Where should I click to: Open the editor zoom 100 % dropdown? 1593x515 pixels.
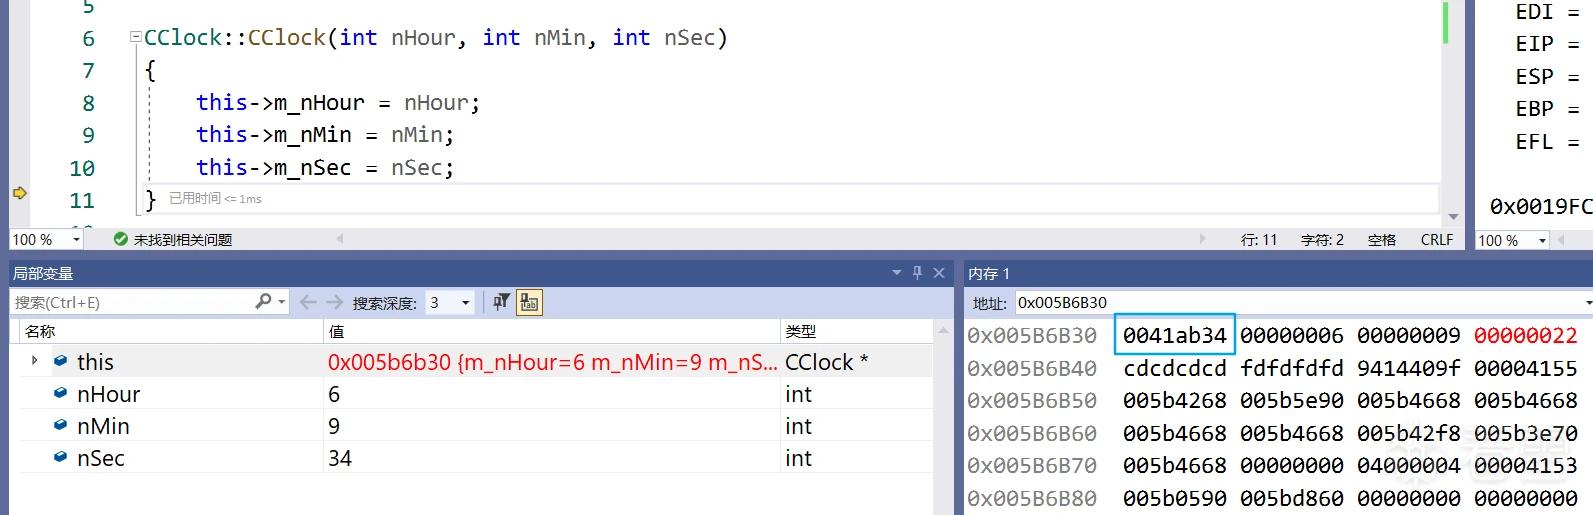[76, 240]
